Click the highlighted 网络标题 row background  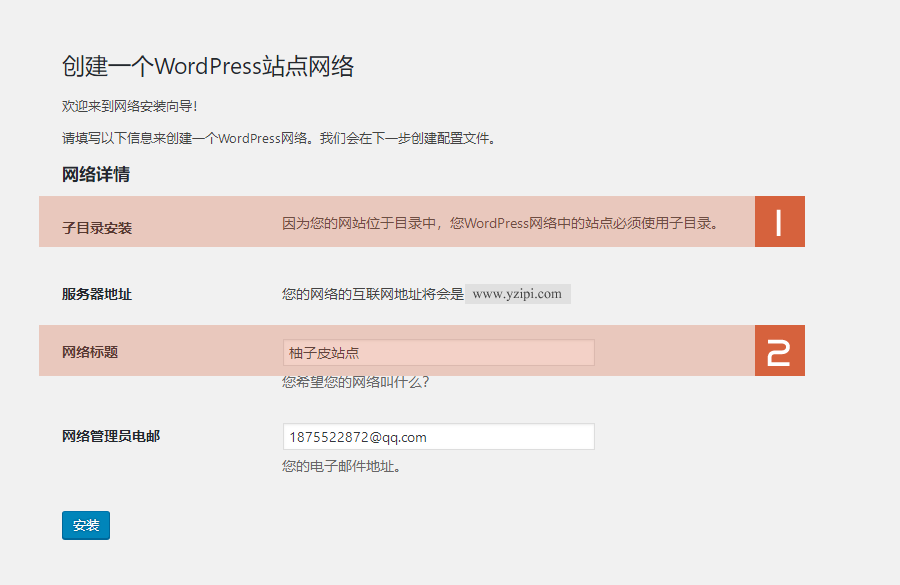tap(680, 351)
